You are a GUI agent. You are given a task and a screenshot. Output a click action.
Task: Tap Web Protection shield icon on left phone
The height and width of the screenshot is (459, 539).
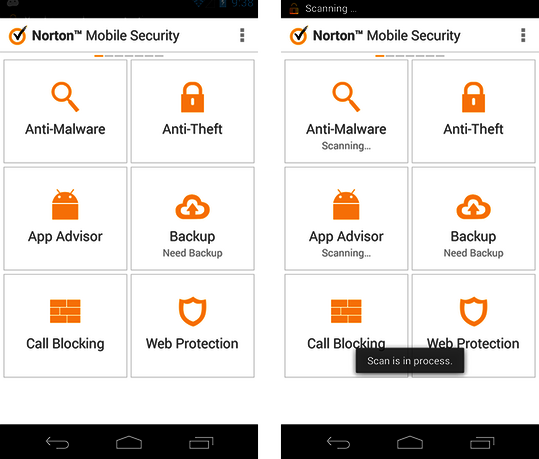click(192, 311)
